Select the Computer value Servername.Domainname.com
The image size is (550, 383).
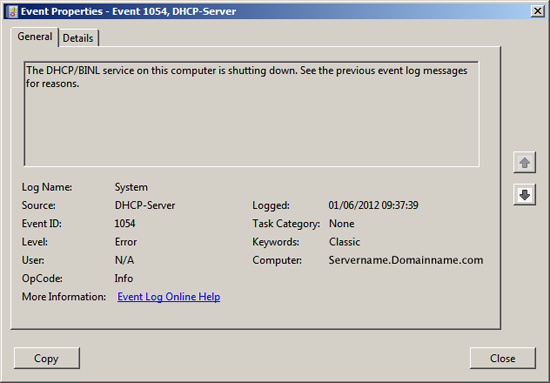[x=406, y=260]
